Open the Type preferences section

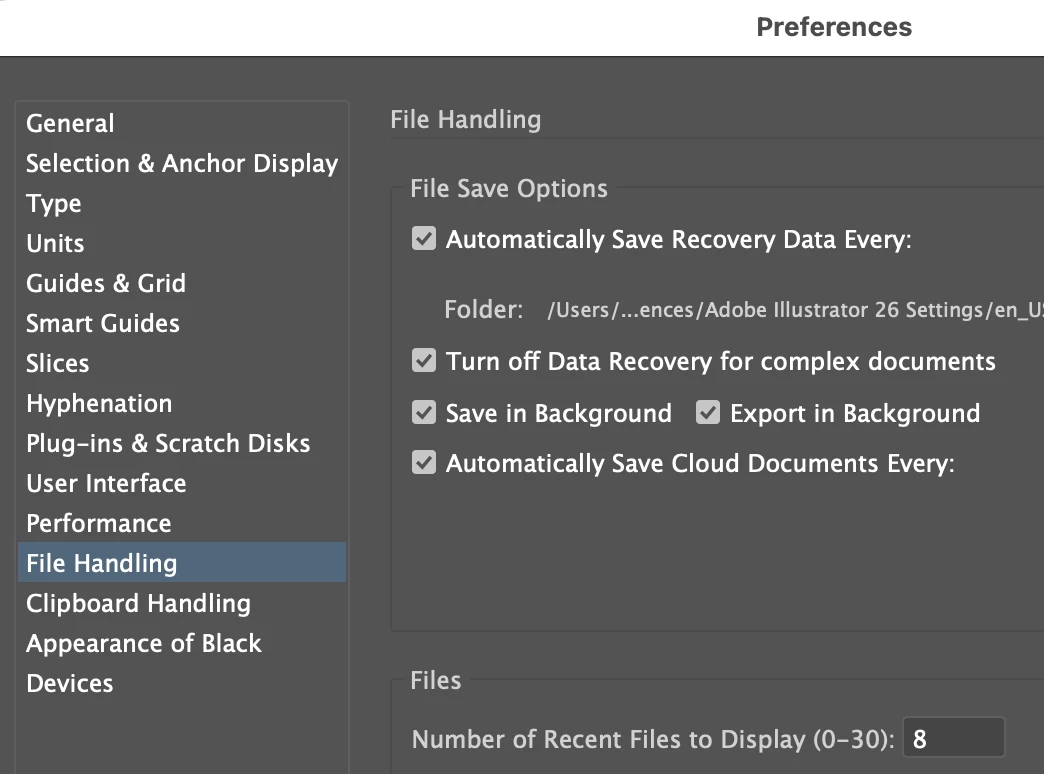(54, 203)
